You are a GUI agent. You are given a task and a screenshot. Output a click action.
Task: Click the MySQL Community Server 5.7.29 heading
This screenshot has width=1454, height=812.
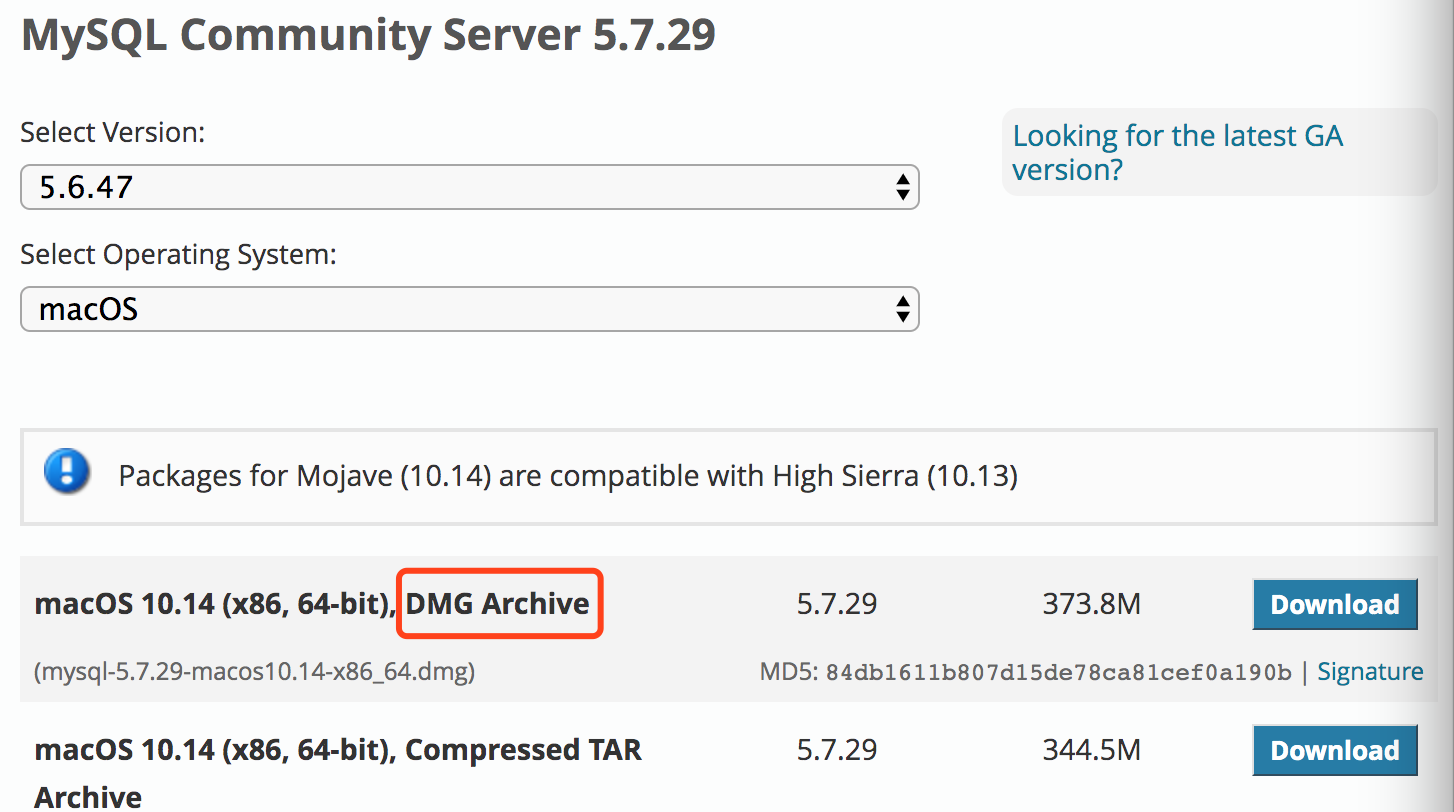coord(368,36)
